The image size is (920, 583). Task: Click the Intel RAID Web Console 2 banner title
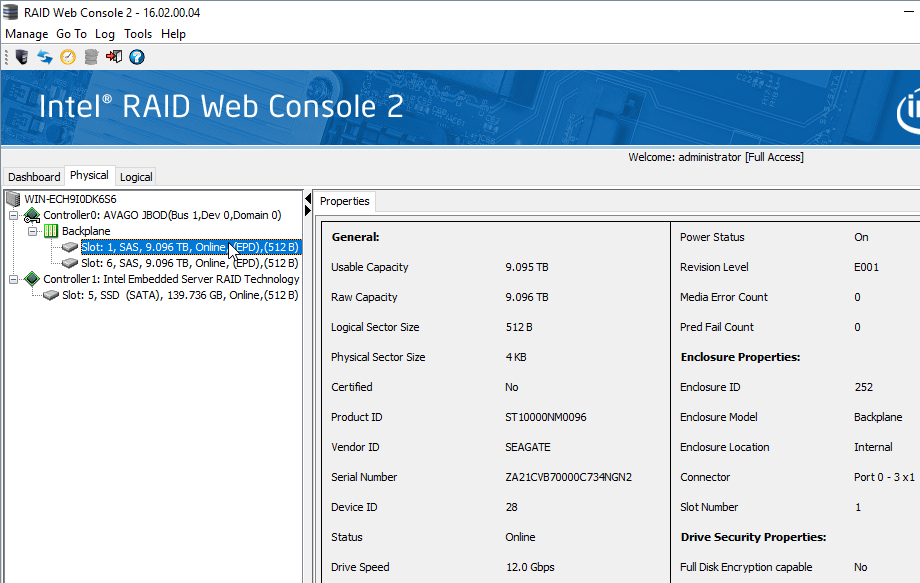pyautogui.click(x=221, y=107)
